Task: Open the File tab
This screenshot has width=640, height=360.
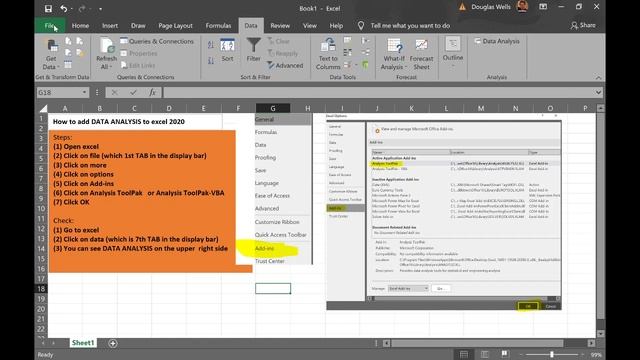Action: (x=49, y=26)
